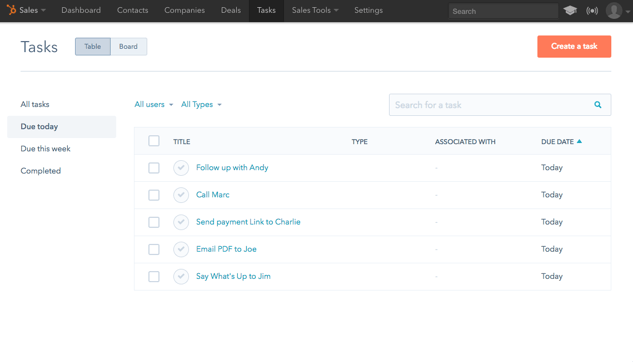Select the Due today filter

61,127
